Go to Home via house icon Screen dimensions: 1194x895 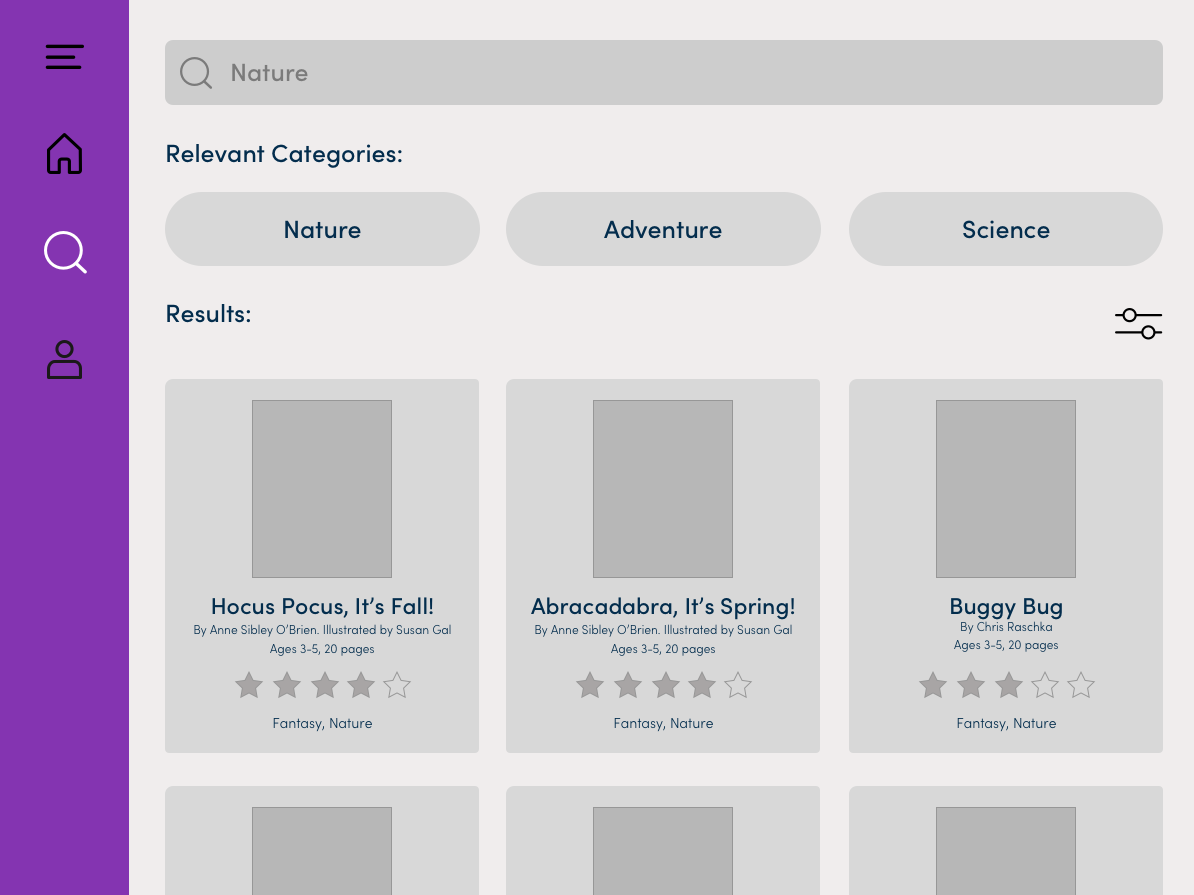pos(64,154)
